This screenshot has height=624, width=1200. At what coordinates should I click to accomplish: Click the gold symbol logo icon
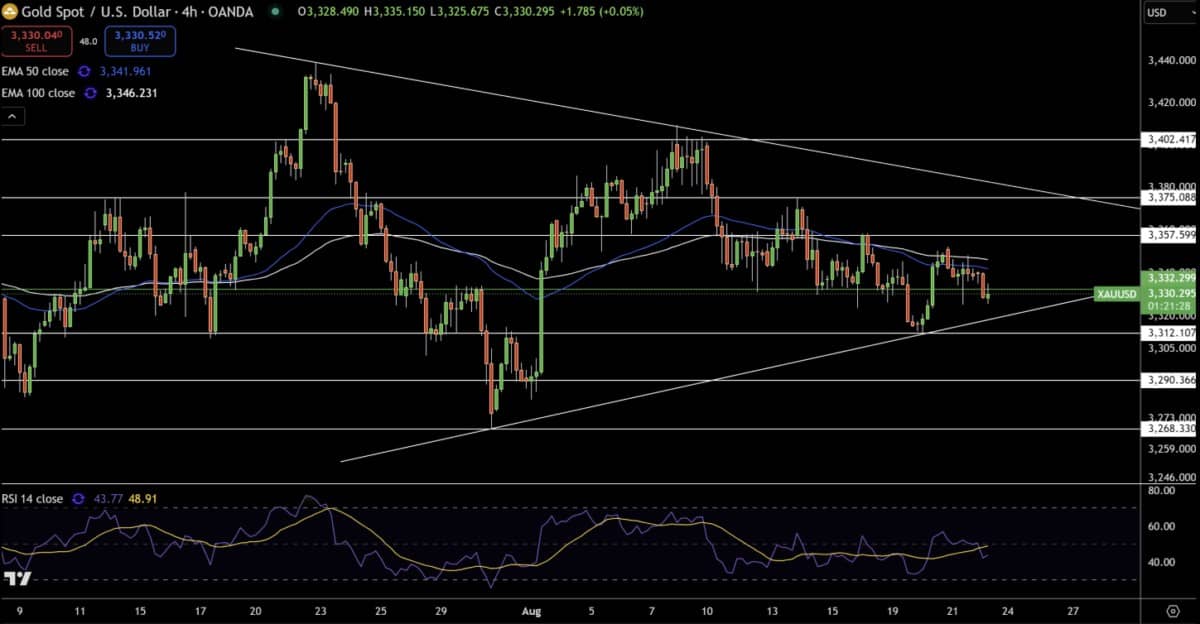coord(12,12)
